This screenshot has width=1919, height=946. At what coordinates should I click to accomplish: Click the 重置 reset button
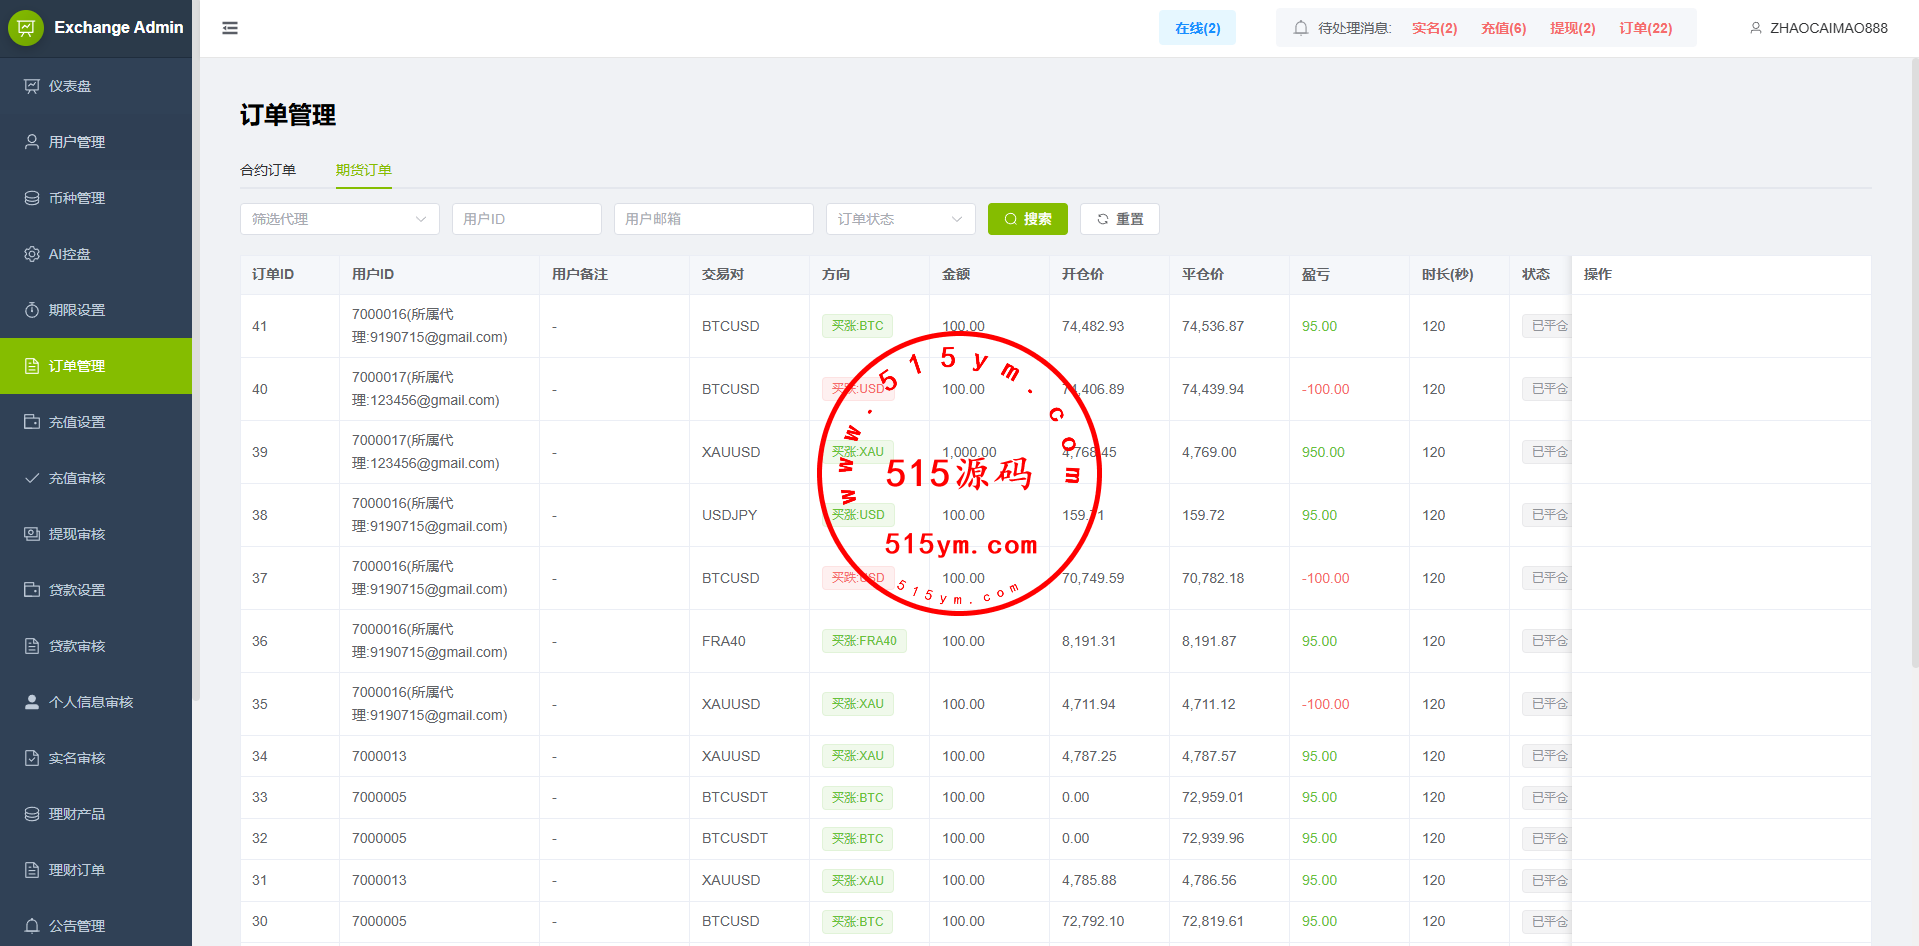pos(1119,219)
